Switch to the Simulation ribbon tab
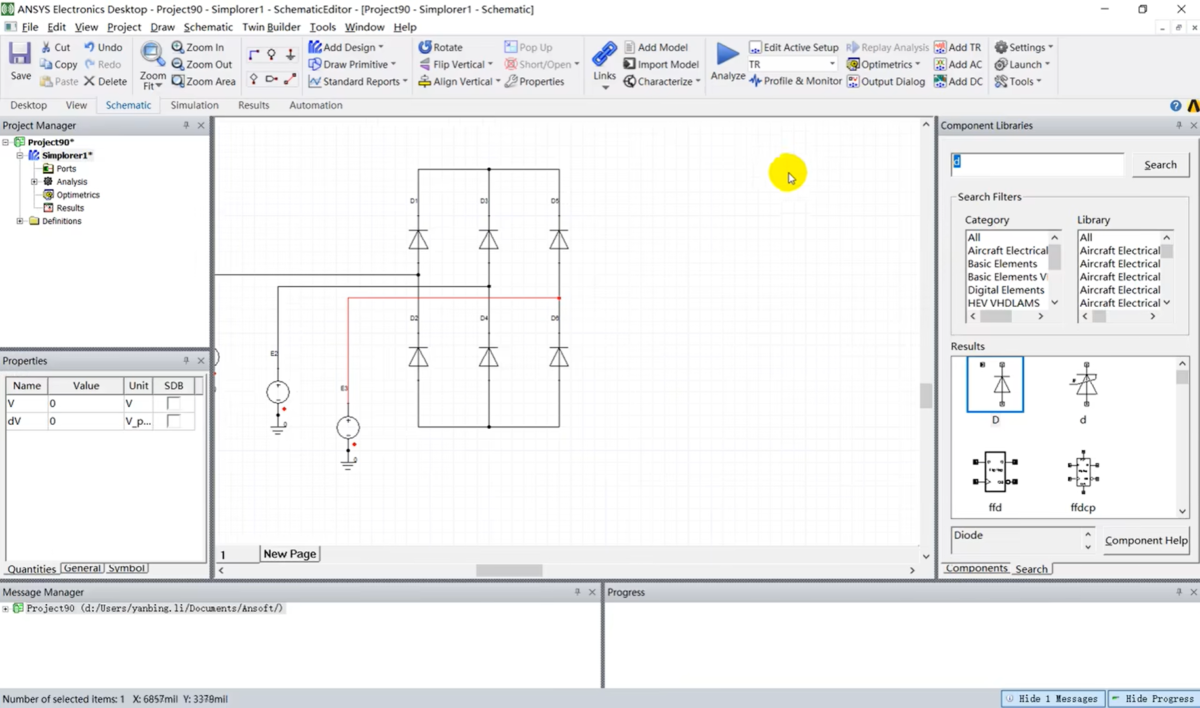Screen dimensions: 1200x708 [194, 105]
